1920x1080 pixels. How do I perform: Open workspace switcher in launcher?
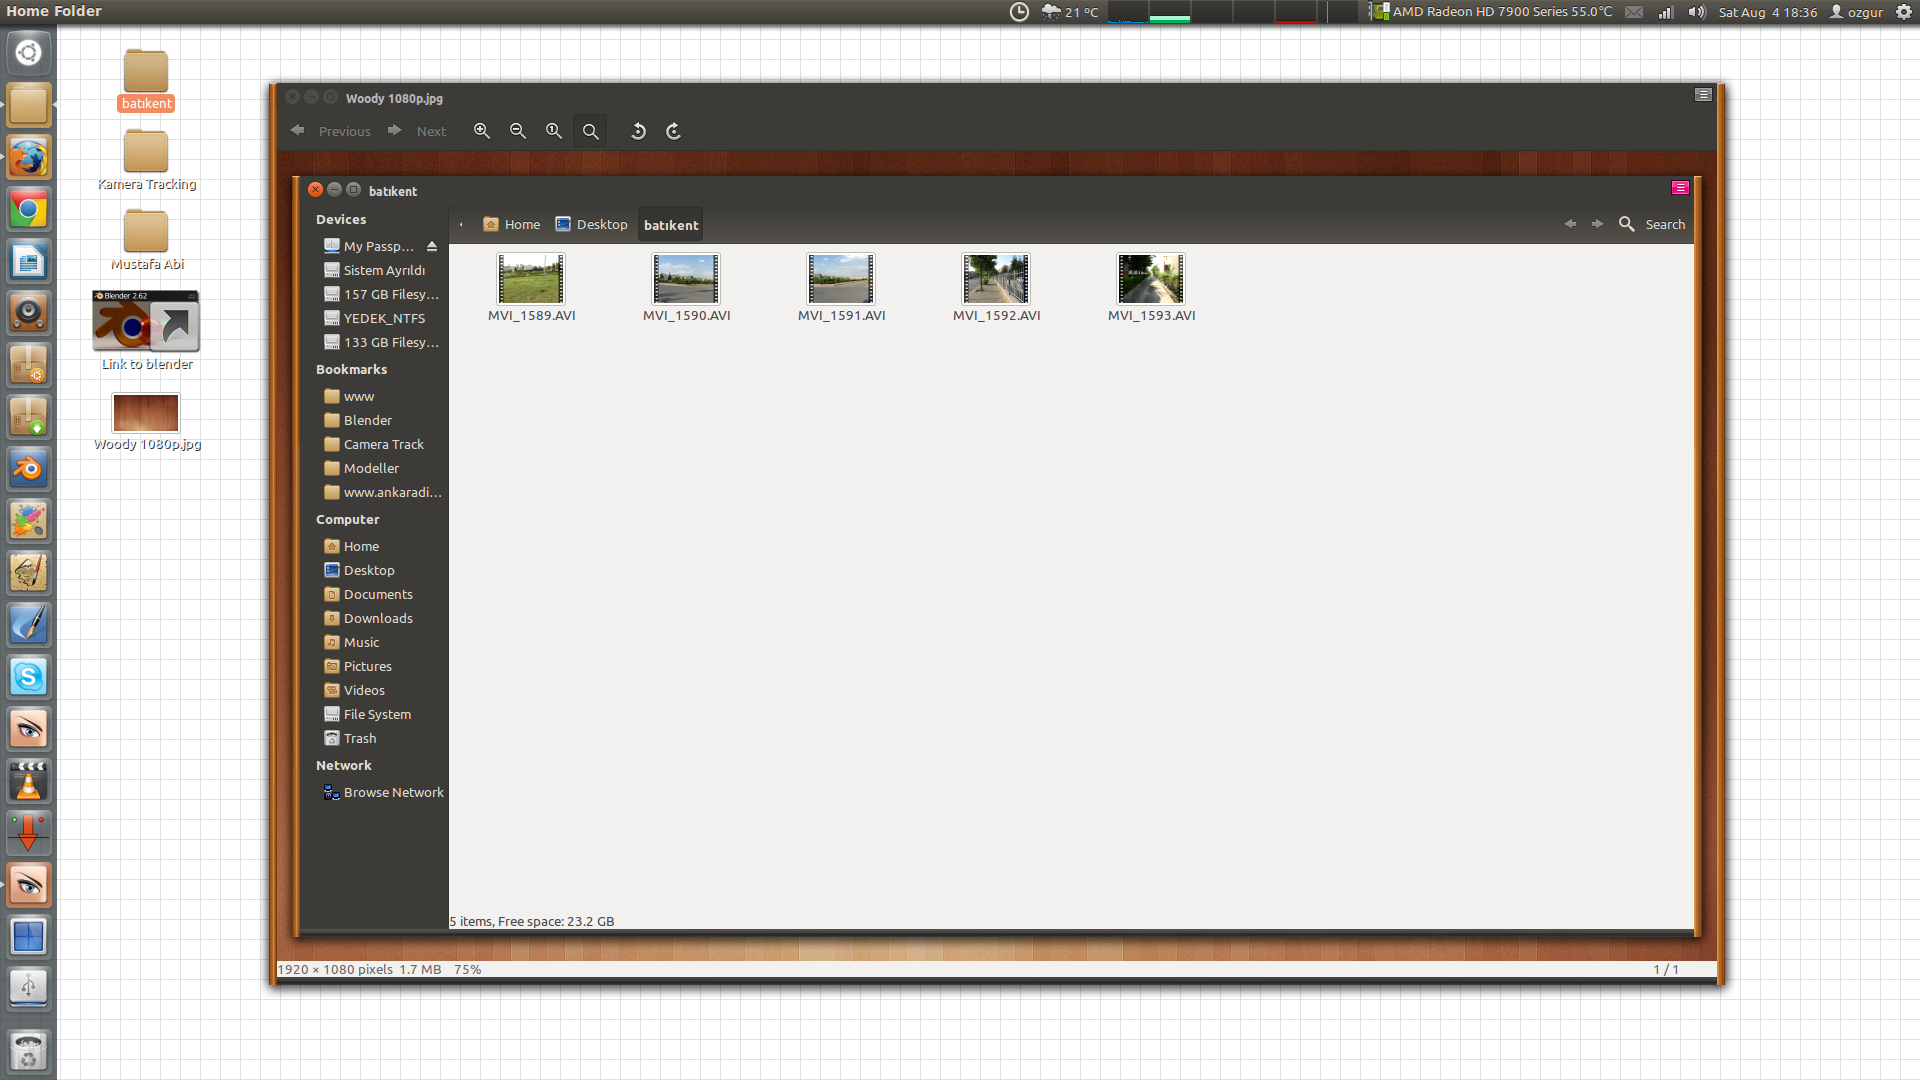pyautogui.click(x=28, y=937)
